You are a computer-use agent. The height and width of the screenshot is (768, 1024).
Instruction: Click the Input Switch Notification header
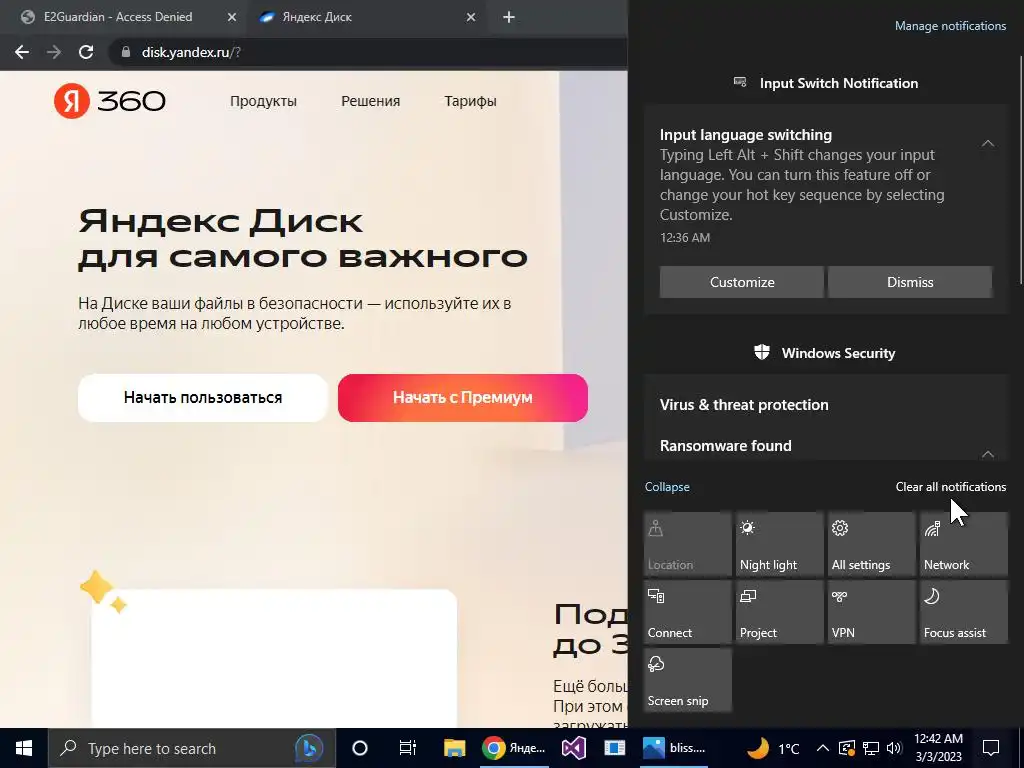(x=825, y=83)
